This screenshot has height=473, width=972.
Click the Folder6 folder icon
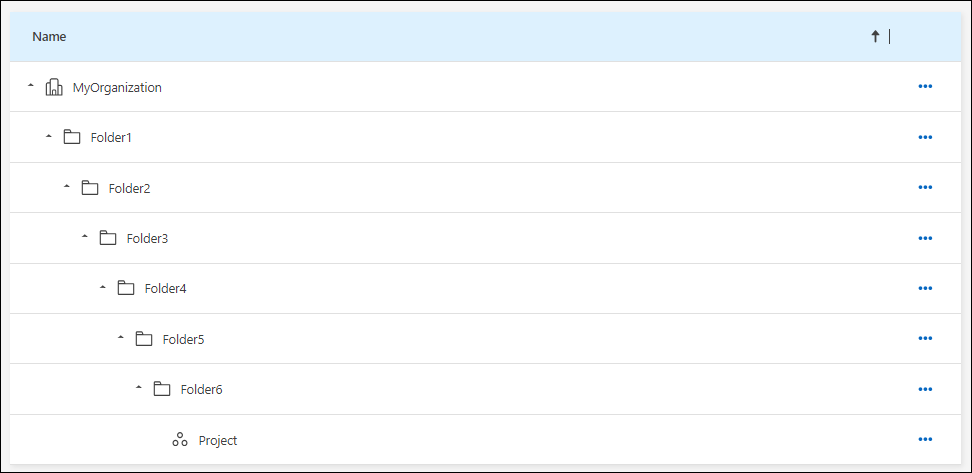tap(162, 389)
